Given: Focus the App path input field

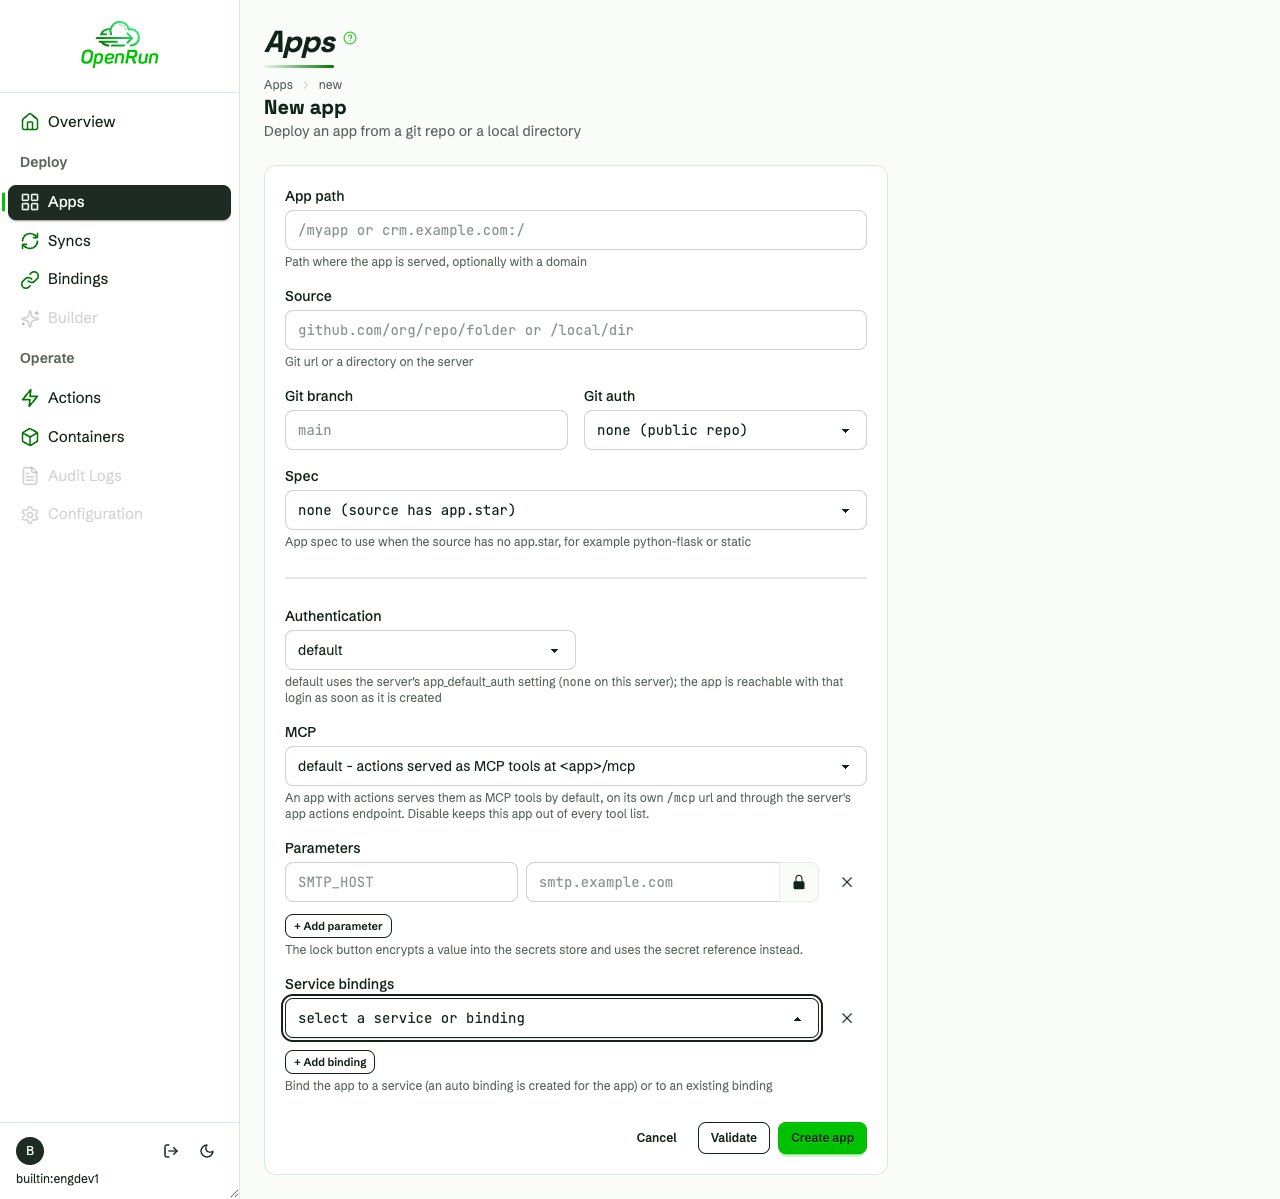Looking at the screenshot, I should pos(576,230).
